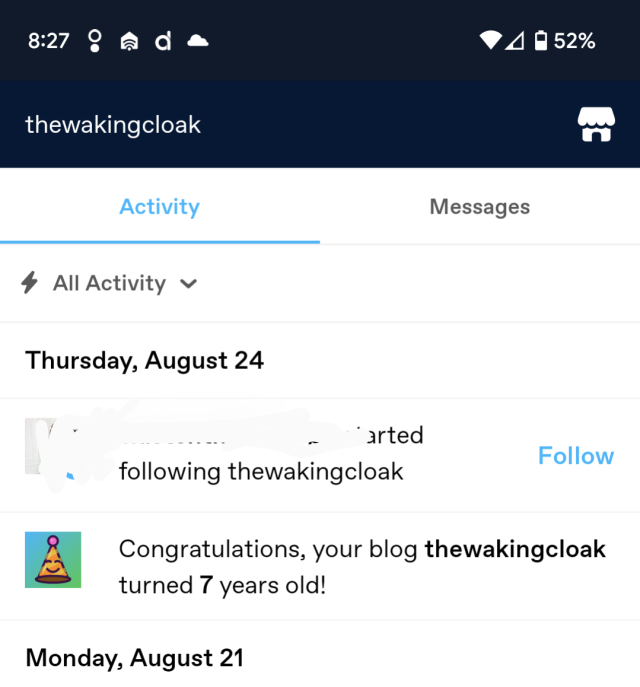Tap the 8:27 clock in status bar
This screenshot has width=640, height=687.
[49, 41]
